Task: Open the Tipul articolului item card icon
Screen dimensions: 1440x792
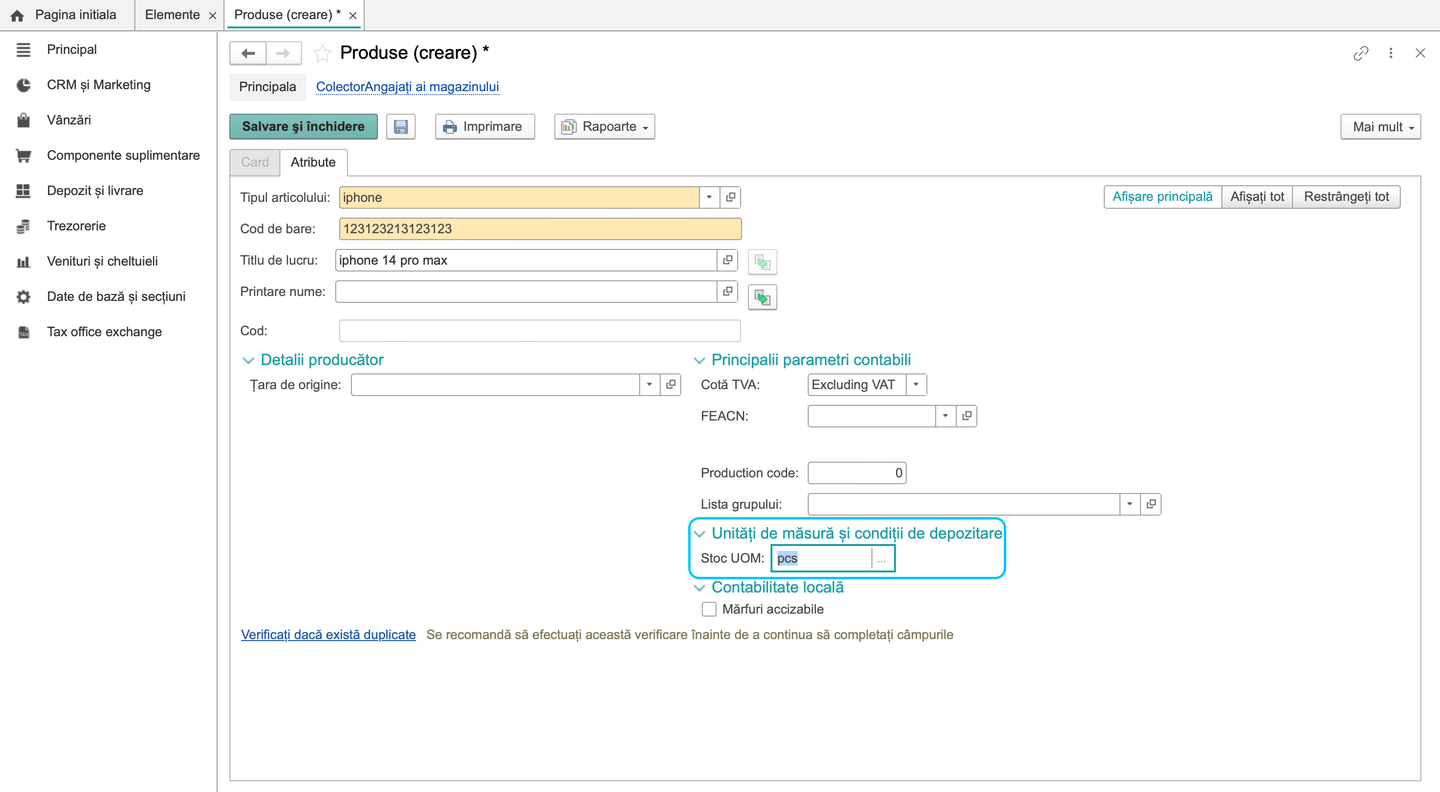Action: (x=731, y=198)
